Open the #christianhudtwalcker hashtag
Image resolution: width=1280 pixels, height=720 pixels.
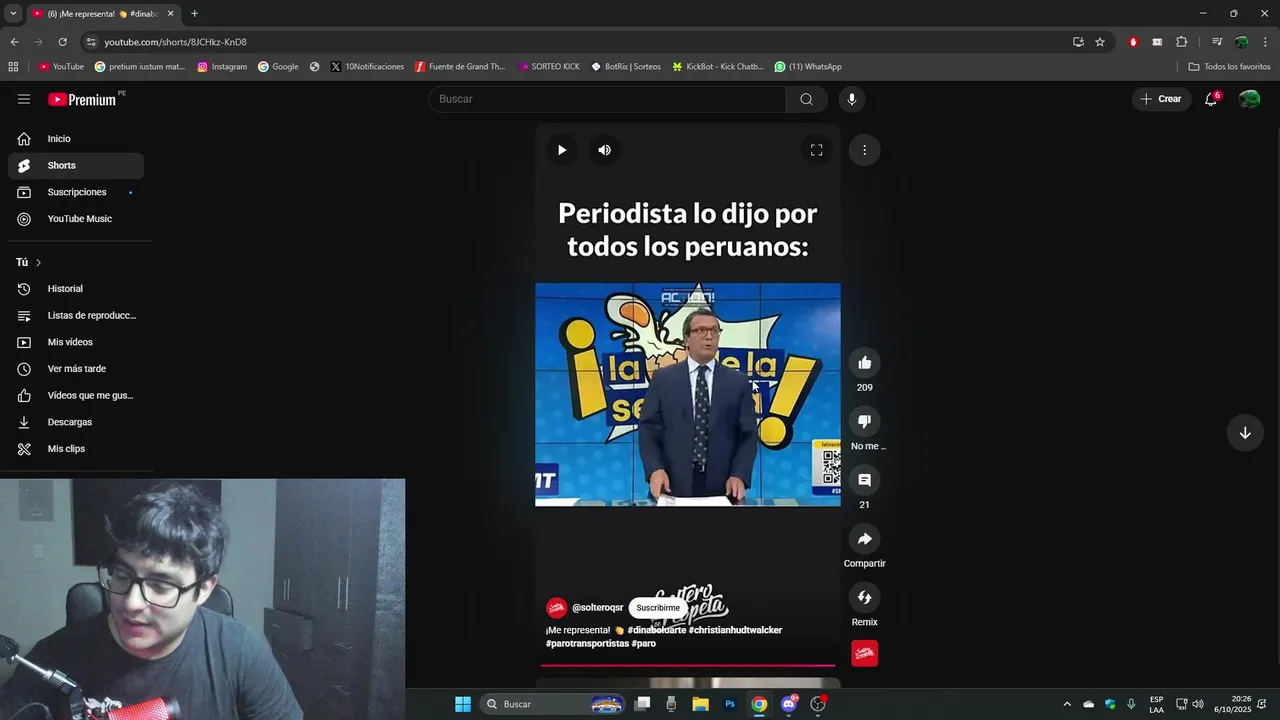[x=735, y=630]
